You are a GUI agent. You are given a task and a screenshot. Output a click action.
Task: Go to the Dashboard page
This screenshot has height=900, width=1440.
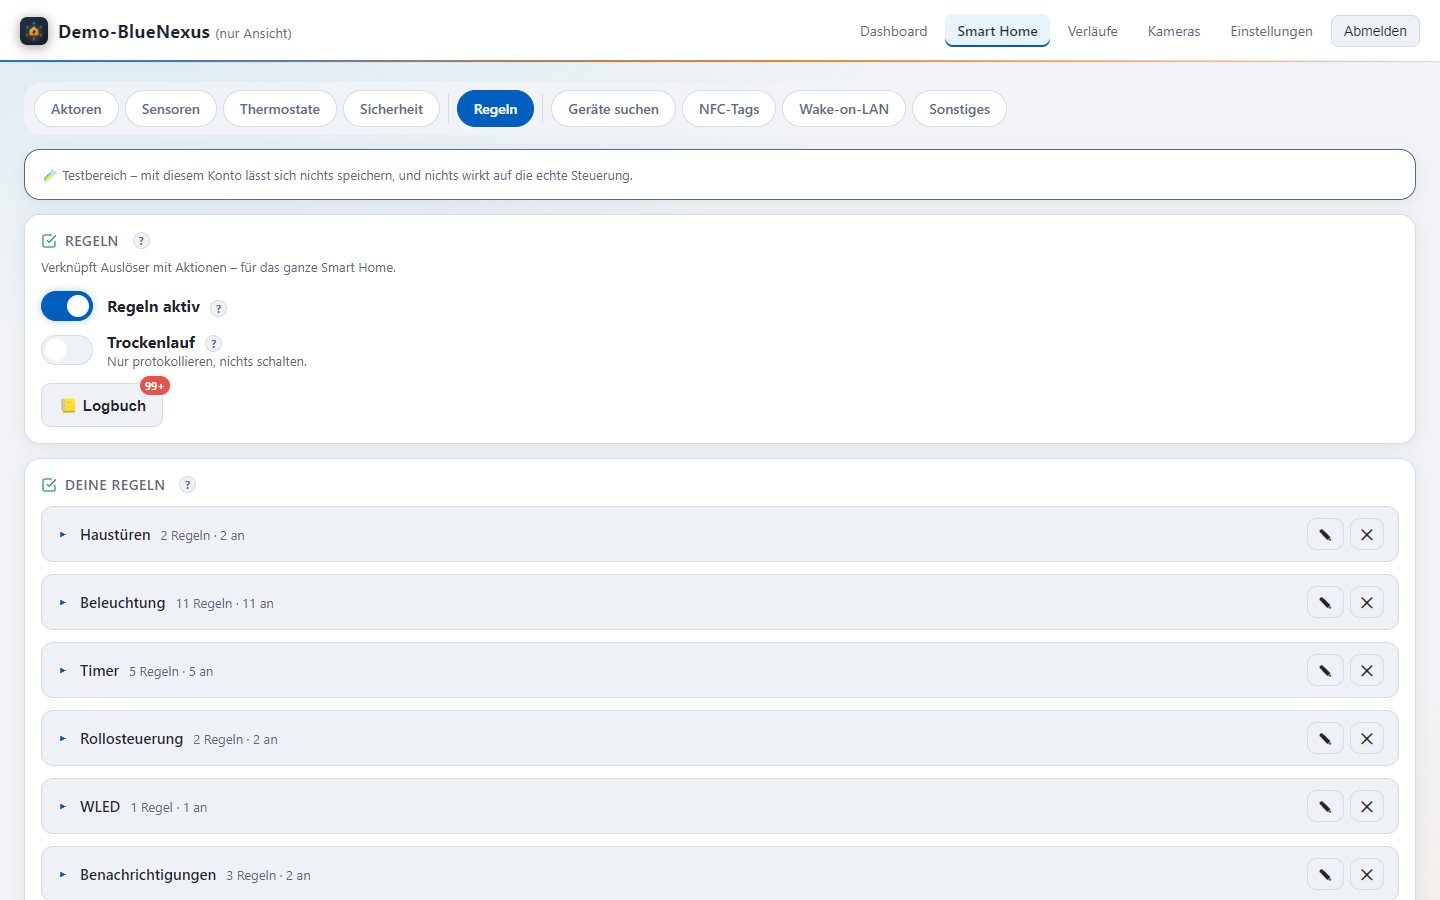click(893, 31)
